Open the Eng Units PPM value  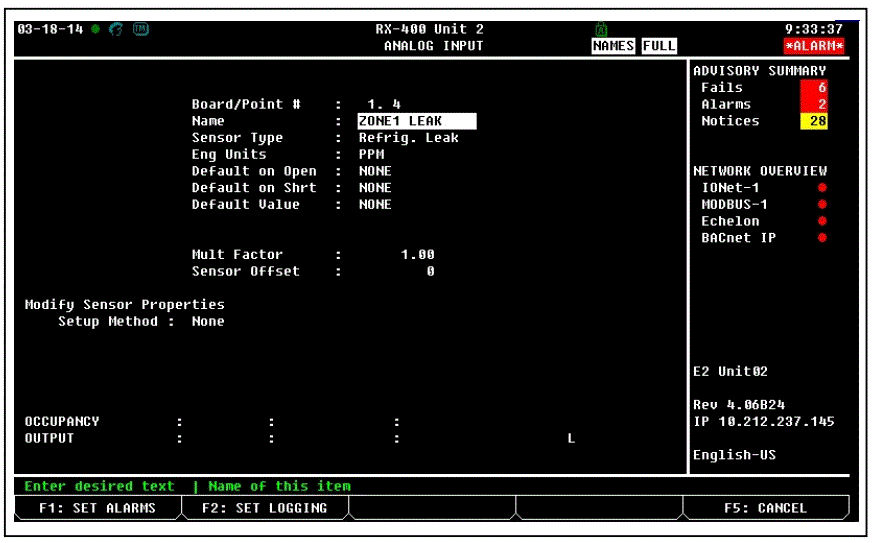coord(371,154)
